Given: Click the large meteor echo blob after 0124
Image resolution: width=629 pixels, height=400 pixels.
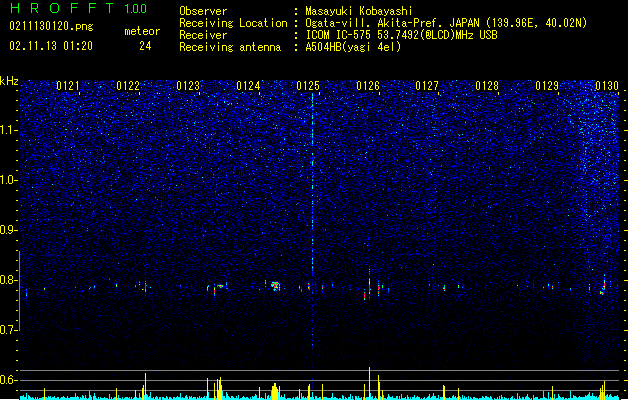Looking at the screenshot, I should point(275,286).
